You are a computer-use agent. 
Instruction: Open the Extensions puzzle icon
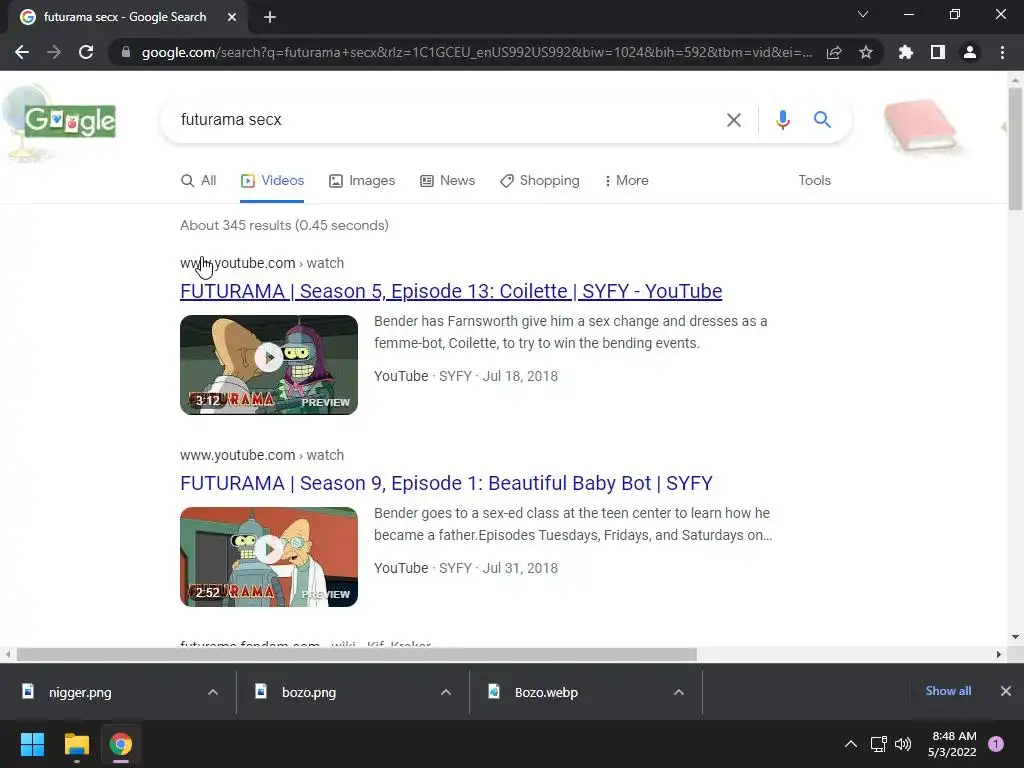click(905, 52)
